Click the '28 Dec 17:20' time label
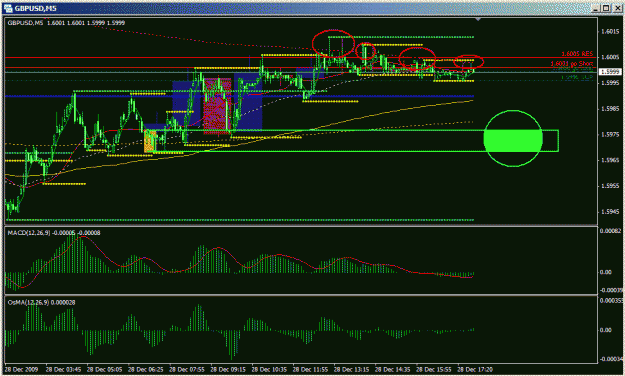 (475, 369)
